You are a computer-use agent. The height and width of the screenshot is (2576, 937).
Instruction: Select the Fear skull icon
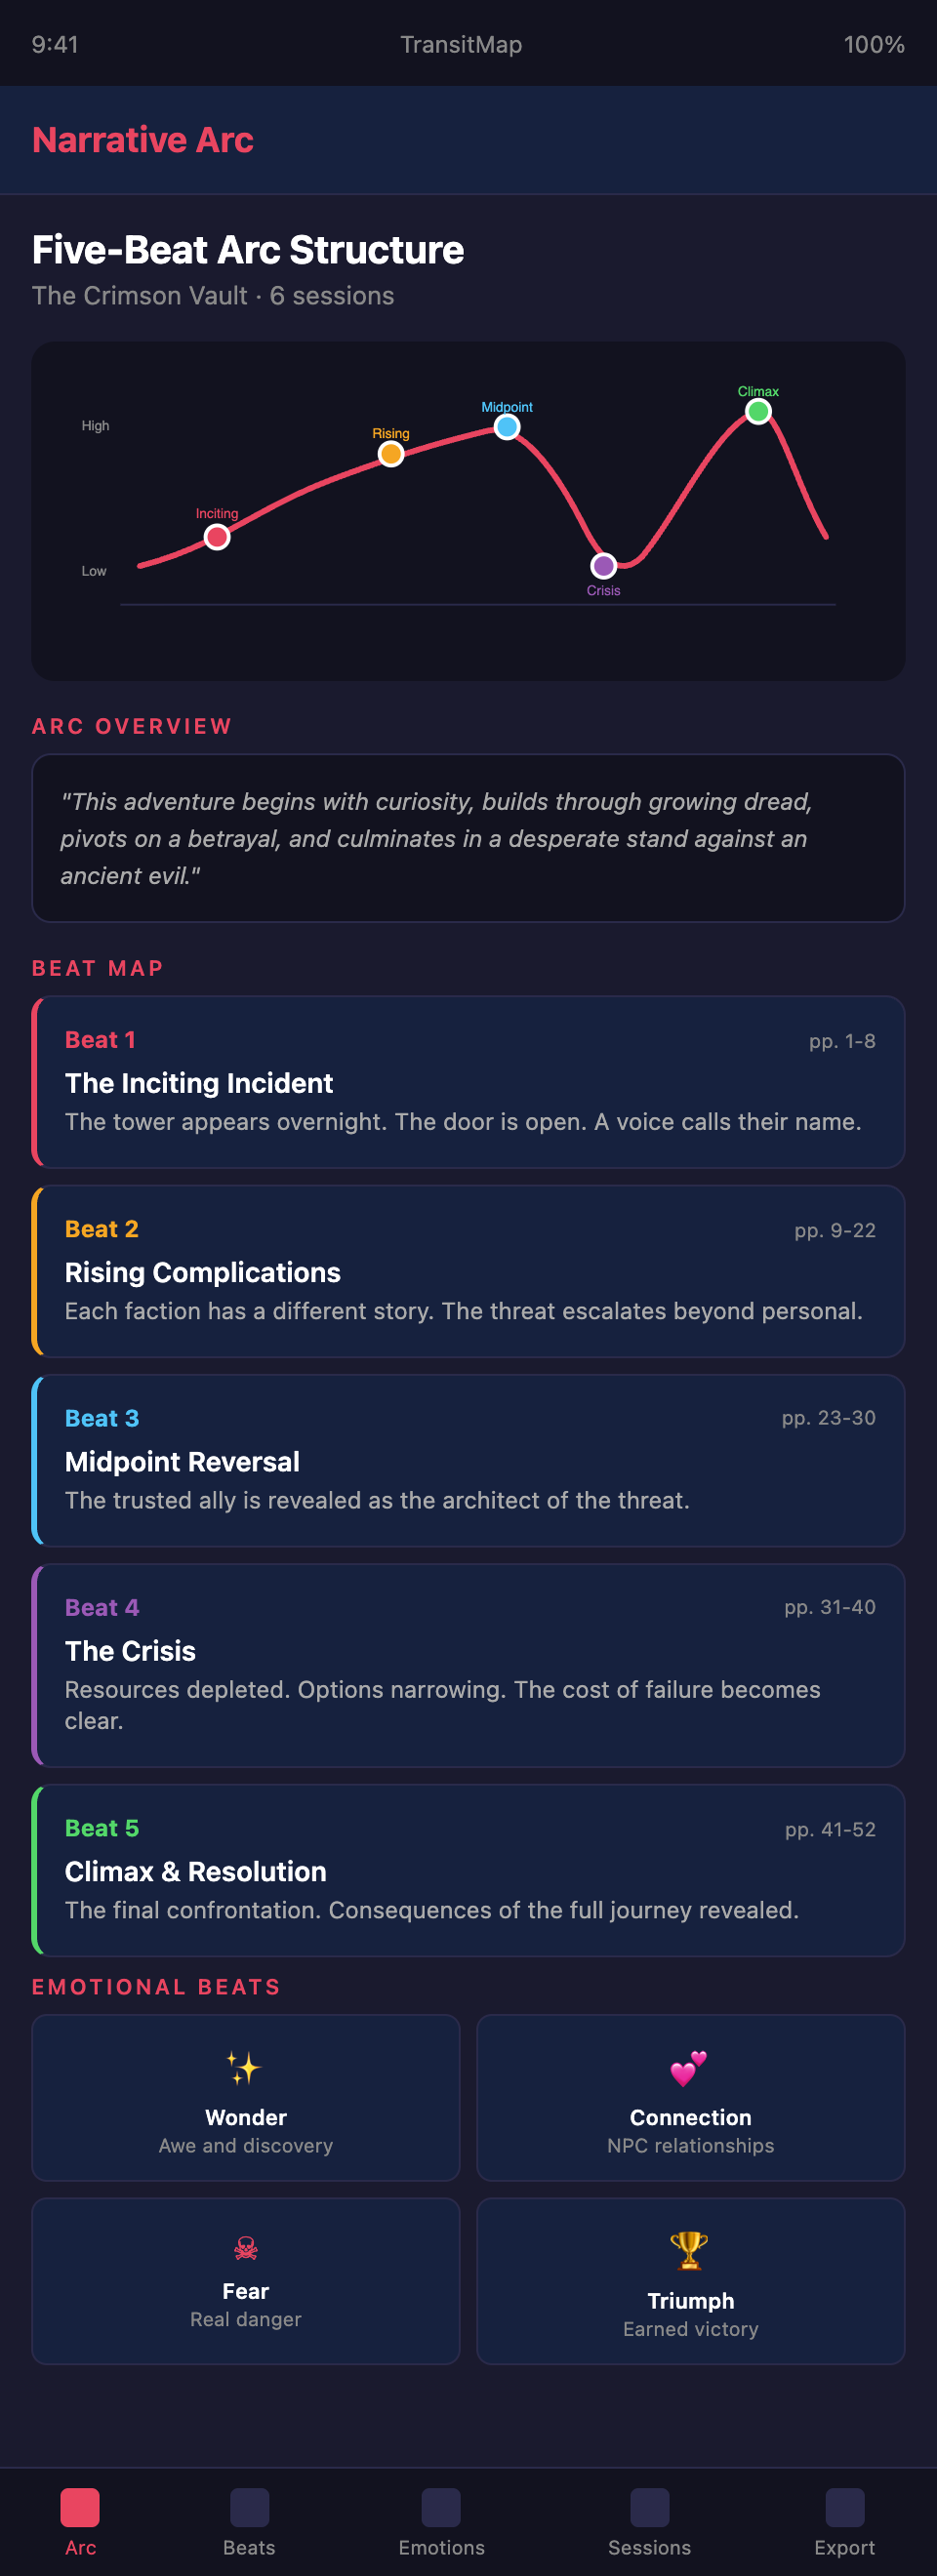pyautogui.click(x=245, y=2249)
